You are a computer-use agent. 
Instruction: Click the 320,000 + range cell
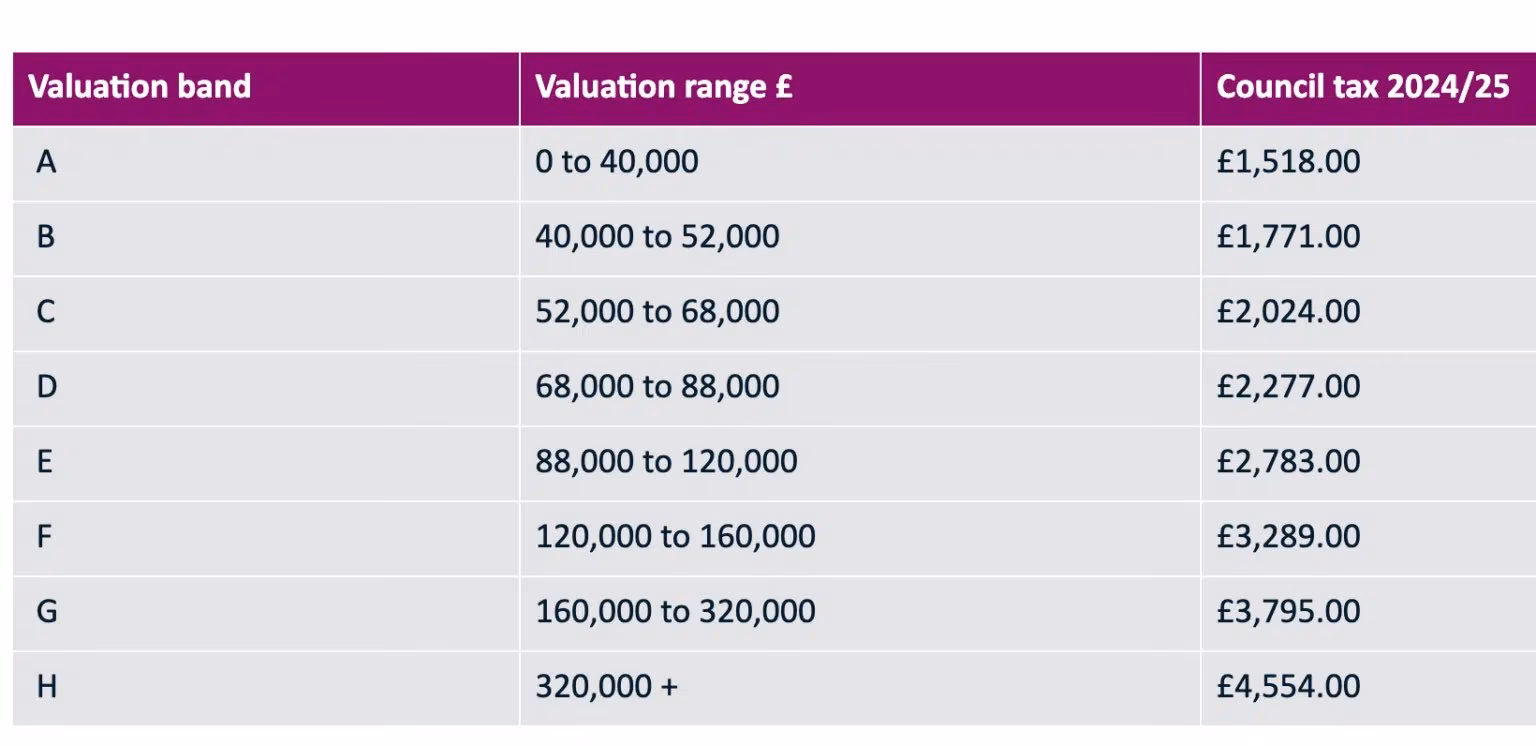(x=606, y=687)
